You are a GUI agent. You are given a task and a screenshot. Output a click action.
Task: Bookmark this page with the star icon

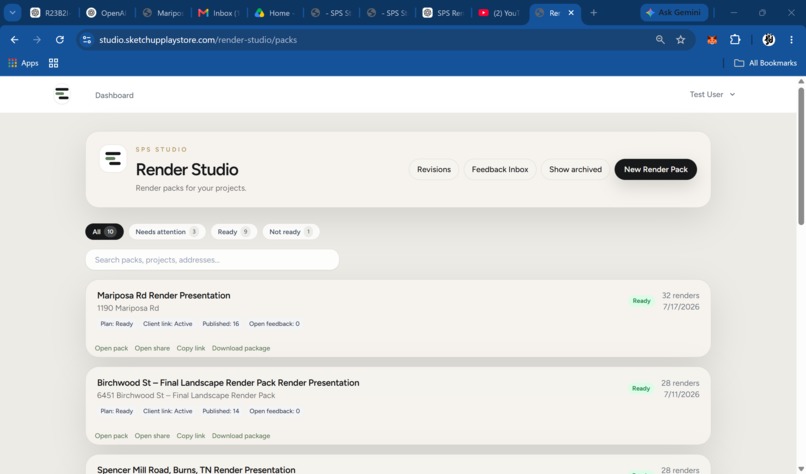(681, 40)
